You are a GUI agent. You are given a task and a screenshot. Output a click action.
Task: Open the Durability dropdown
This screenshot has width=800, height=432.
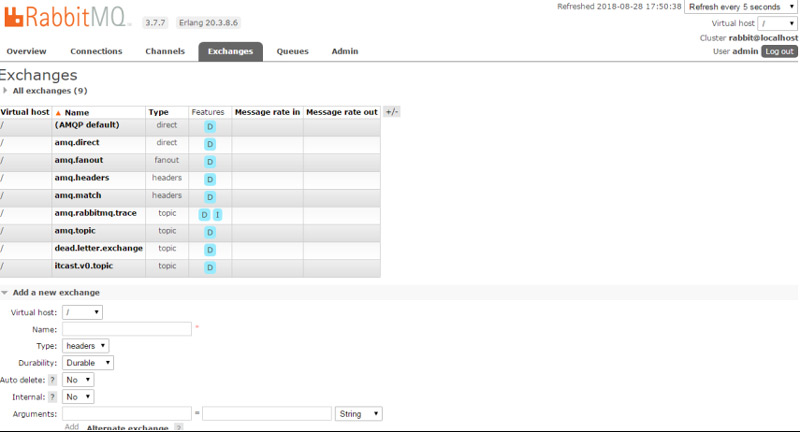point(88,363)
